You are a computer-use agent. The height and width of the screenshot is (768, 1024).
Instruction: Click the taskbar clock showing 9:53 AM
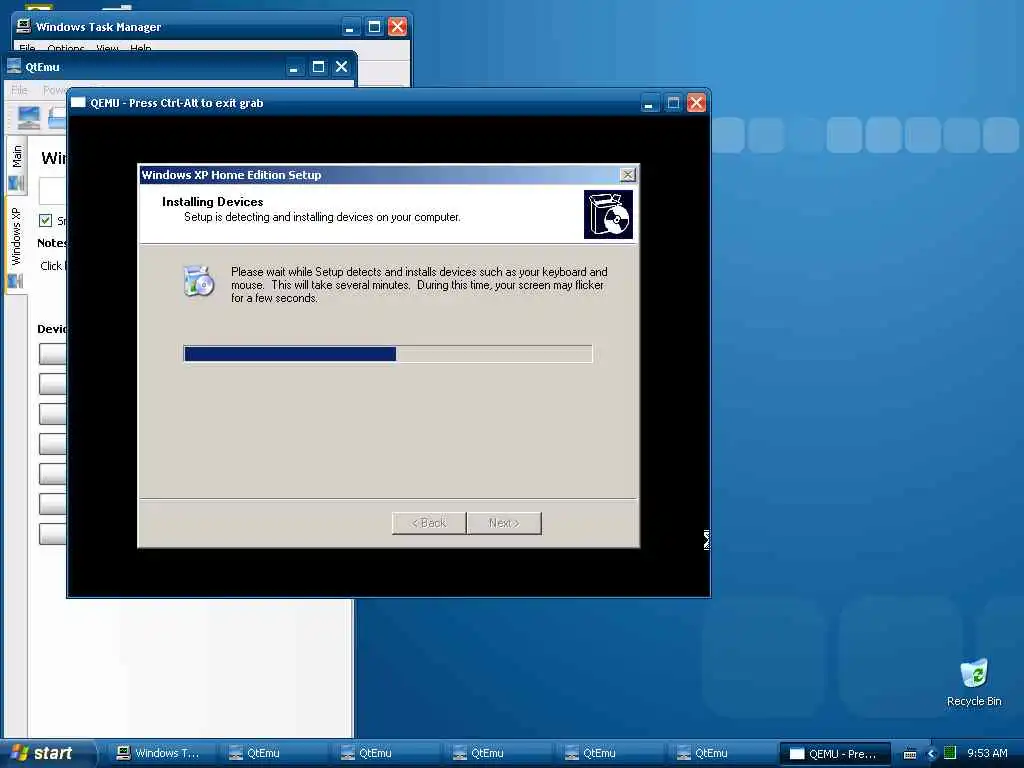987,754
